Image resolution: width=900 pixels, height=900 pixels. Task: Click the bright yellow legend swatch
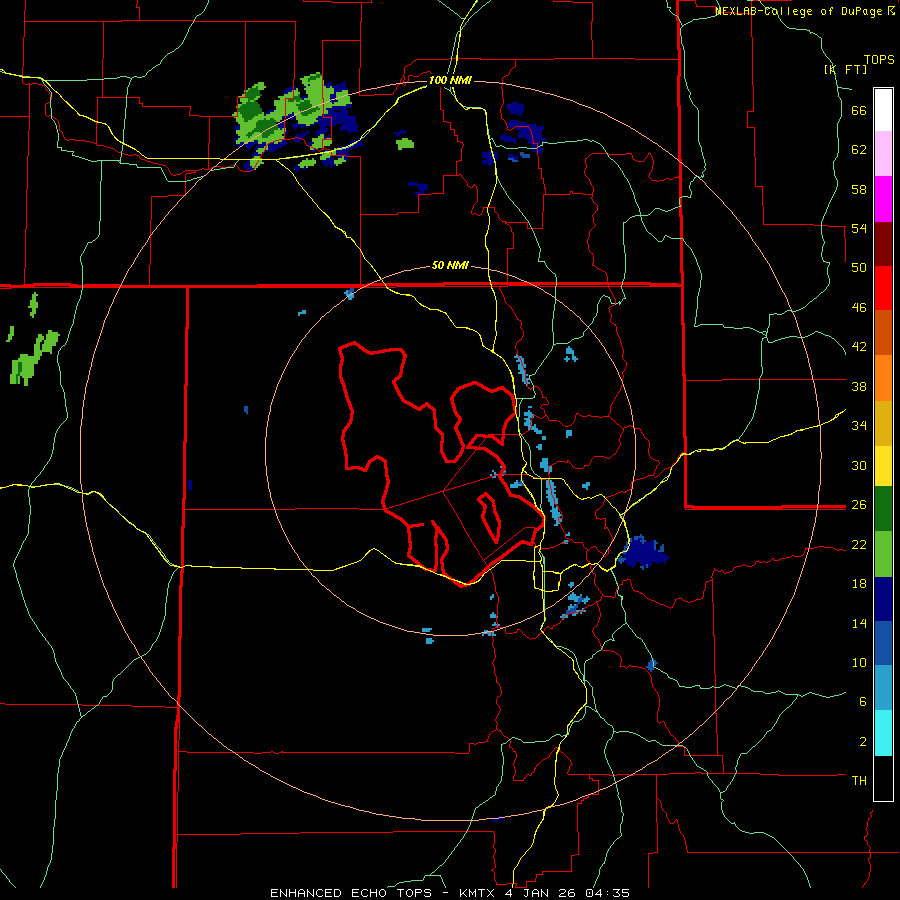883,466
